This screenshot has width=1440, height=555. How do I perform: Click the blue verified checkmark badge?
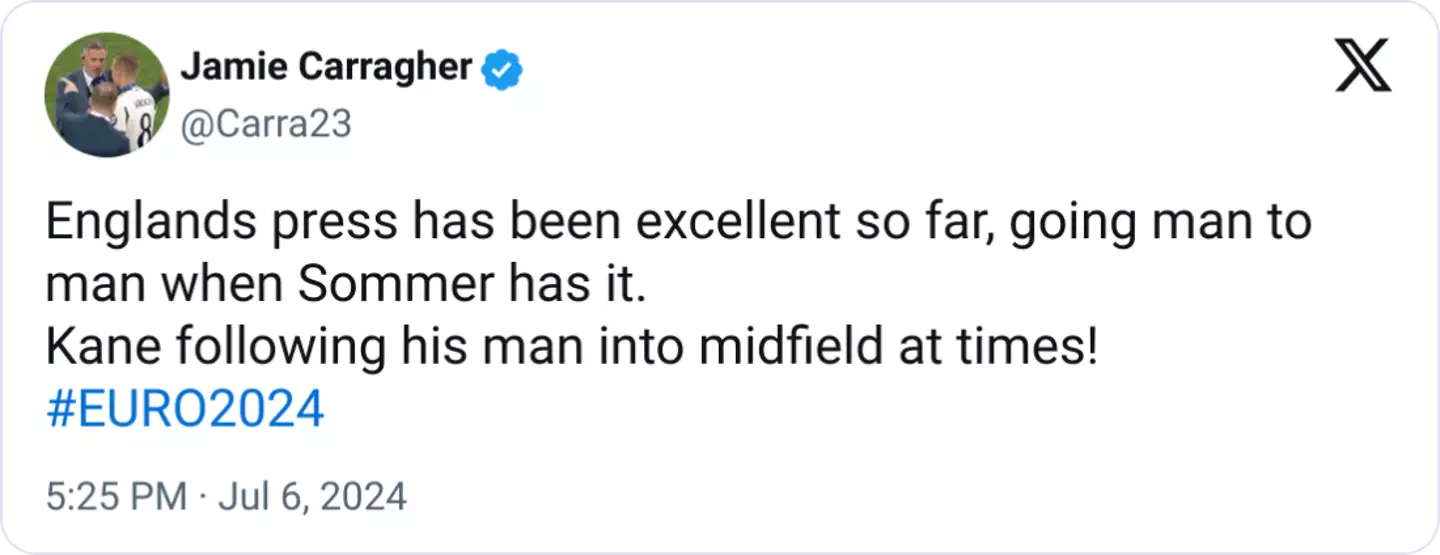[501, 69]
